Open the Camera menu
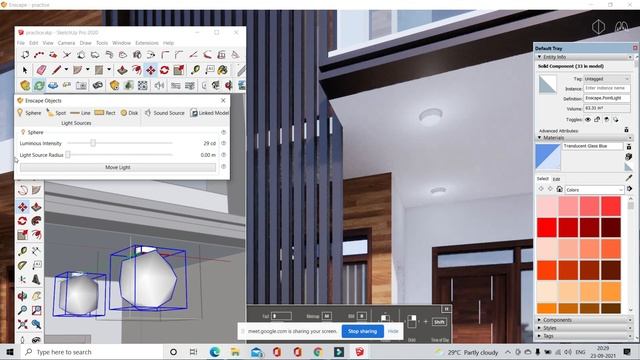The width and height of the screenshot is (640, 360). [66, 43]
